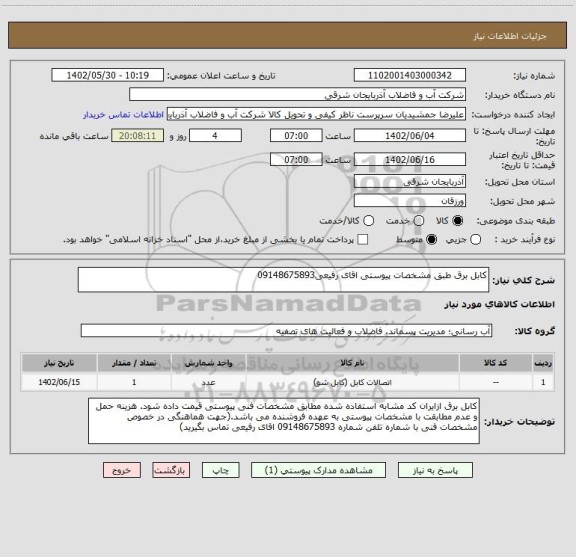Viewport: 576px width, 557px height.
Task: Click the نام کالا column header
Action: (352, 363)
